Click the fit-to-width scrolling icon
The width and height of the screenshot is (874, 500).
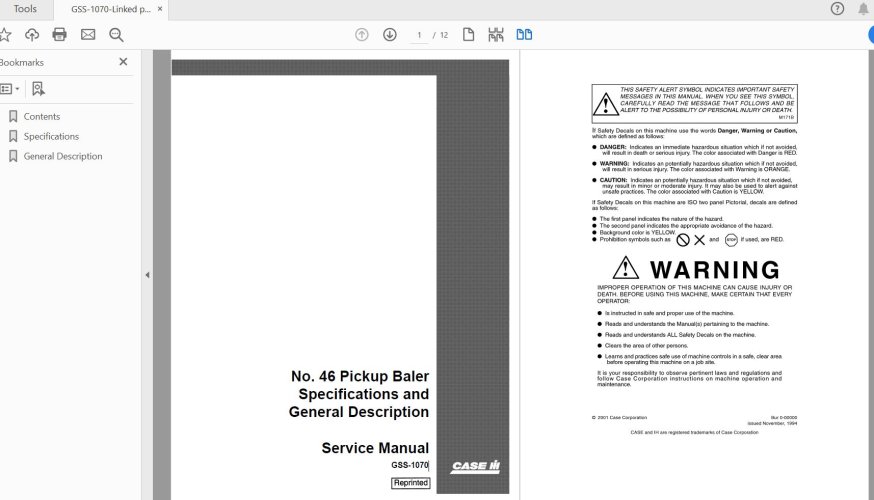tap(496, 35)
